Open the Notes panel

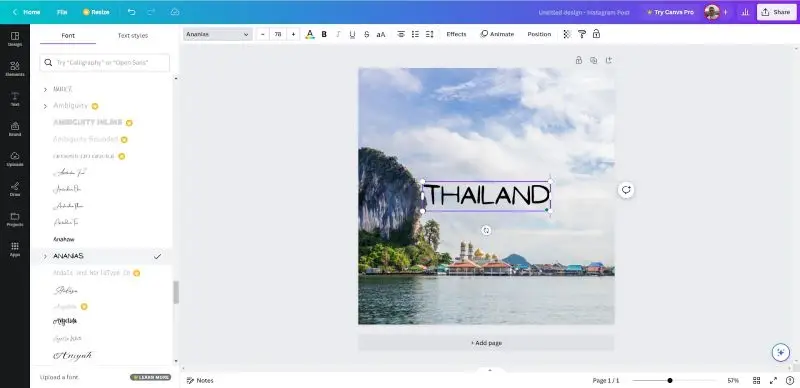click(x=200, y=380)
